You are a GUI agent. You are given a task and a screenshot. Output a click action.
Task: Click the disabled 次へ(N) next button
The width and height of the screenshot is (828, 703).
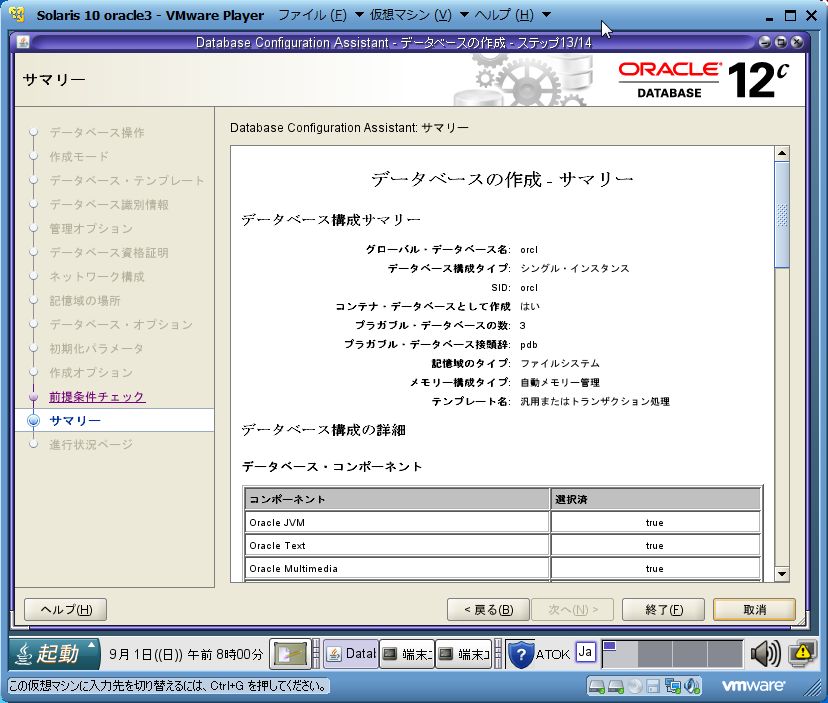[x=572, y=610]
